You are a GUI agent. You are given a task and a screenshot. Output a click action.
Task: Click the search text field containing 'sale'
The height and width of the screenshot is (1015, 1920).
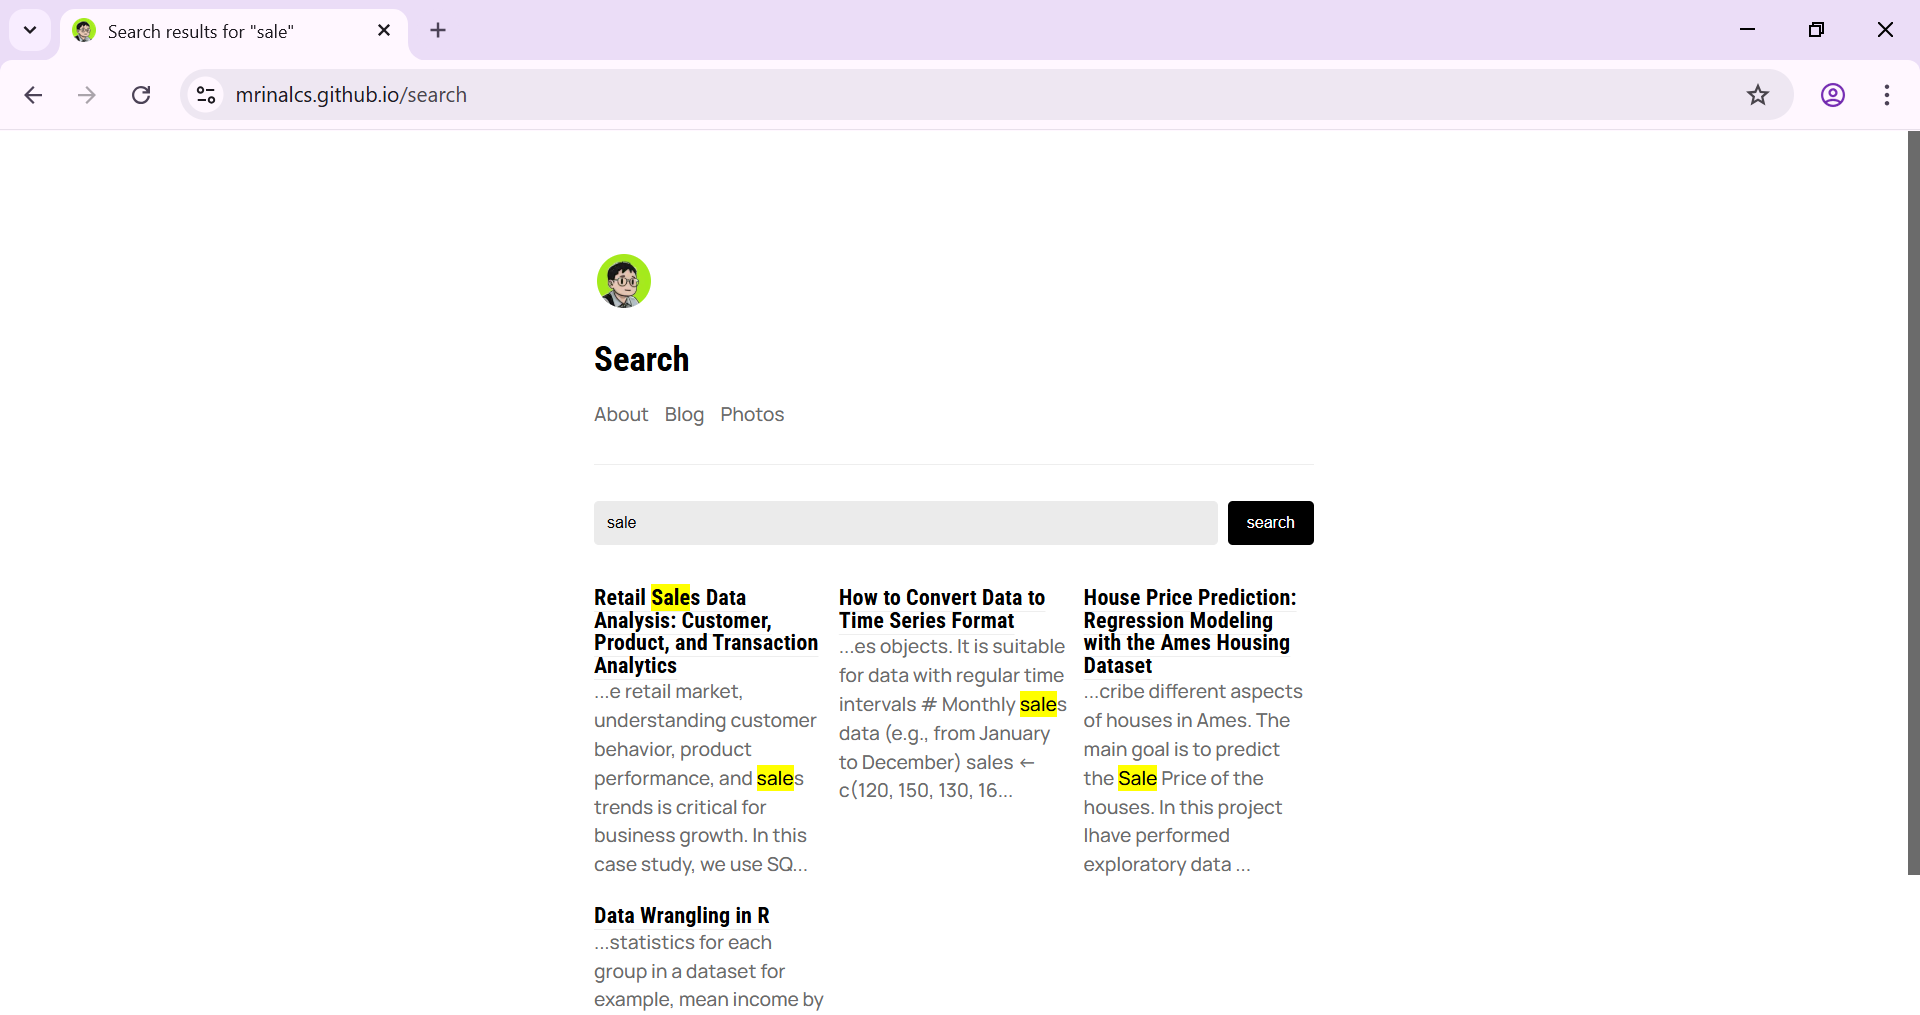coord(905,523)
